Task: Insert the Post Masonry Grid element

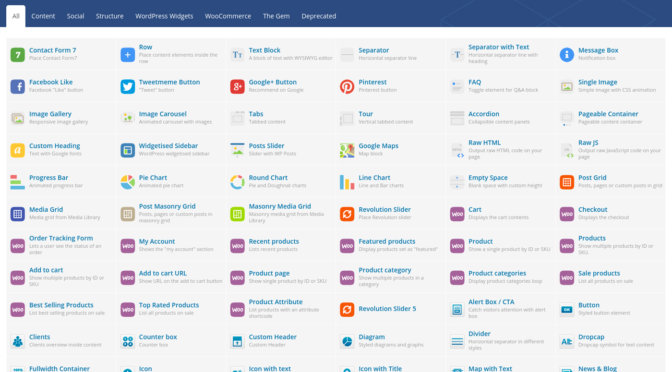Action: click(x=170, y=214)
